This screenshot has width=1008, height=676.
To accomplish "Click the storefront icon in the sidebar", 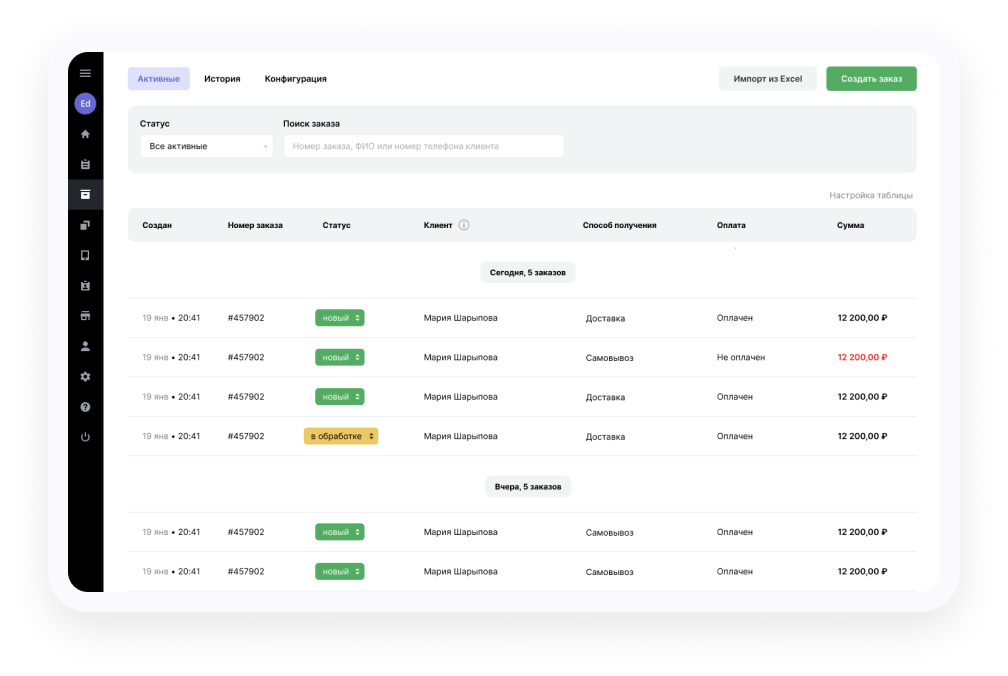I will [x=85, y=316].
